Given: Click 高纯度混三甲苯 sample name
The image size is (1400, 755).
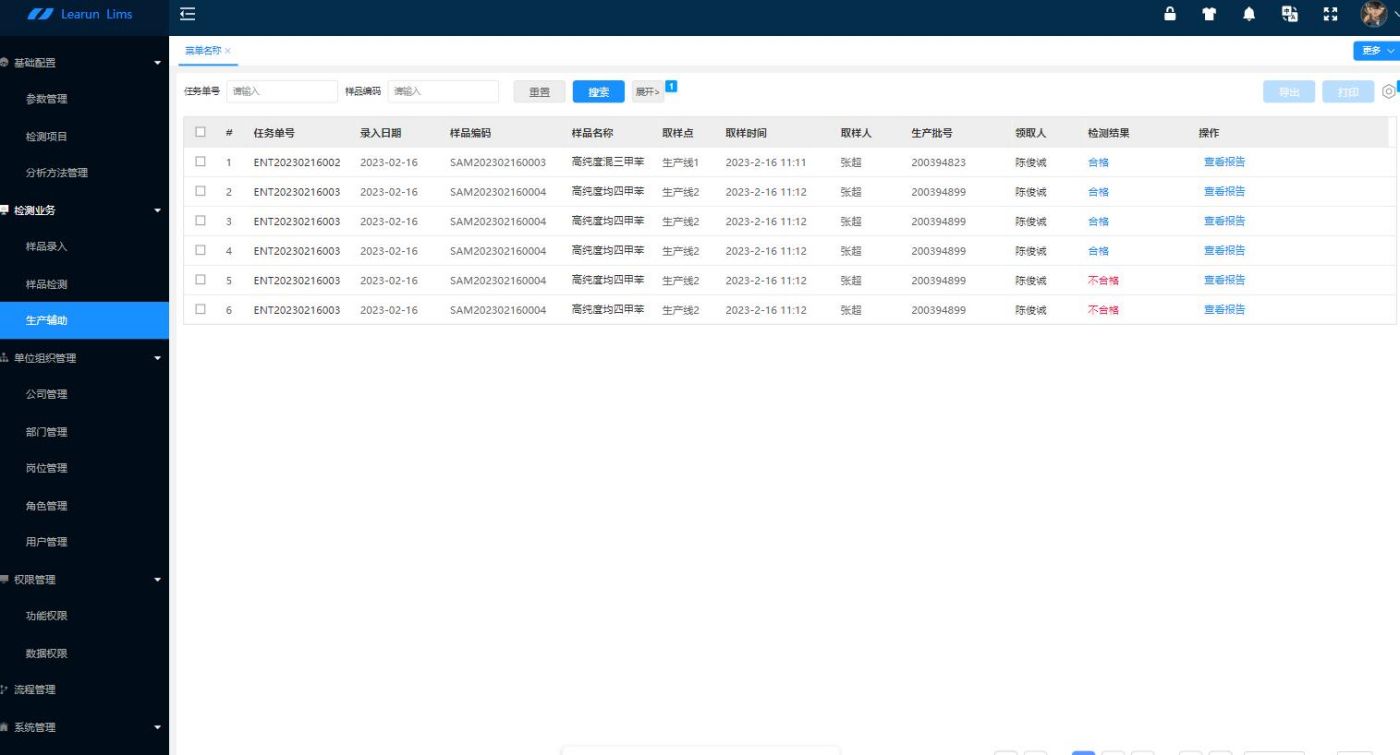Looking at the screenshot, I should [607, 162].
